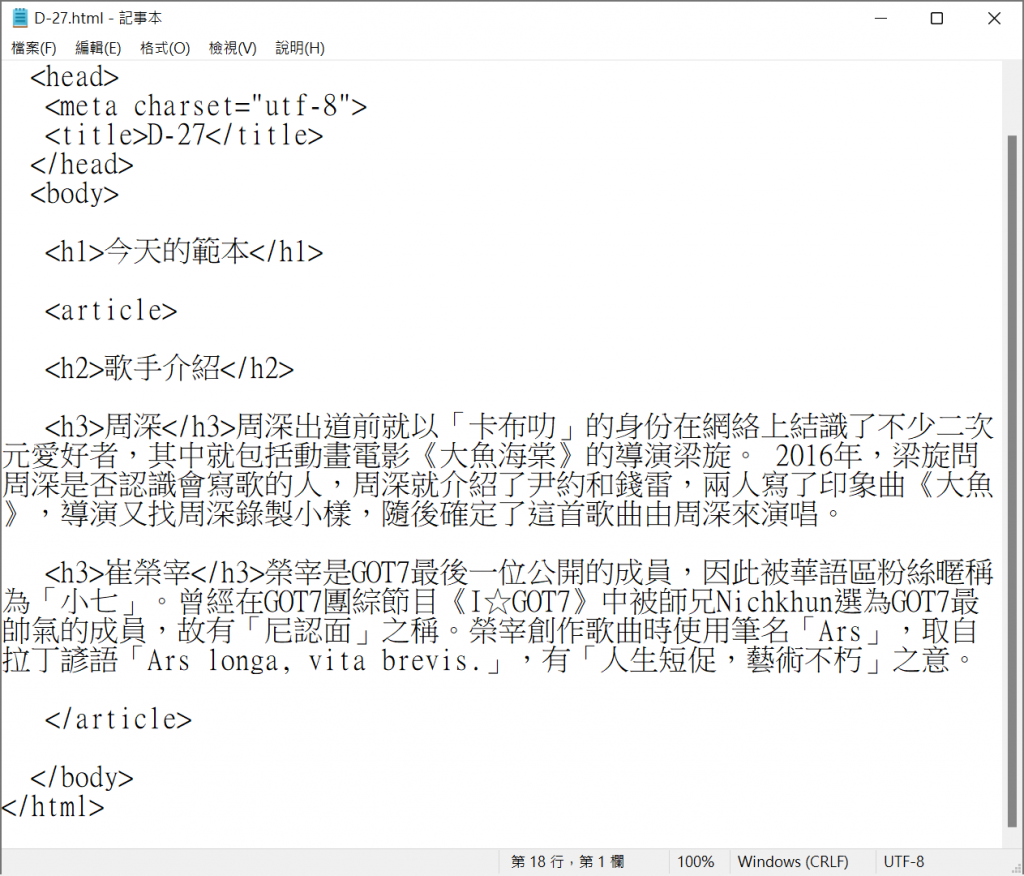Click the UTF-8 encoding status entry
The height and width of the screenshot is (876, 1024).
[904, 862]
